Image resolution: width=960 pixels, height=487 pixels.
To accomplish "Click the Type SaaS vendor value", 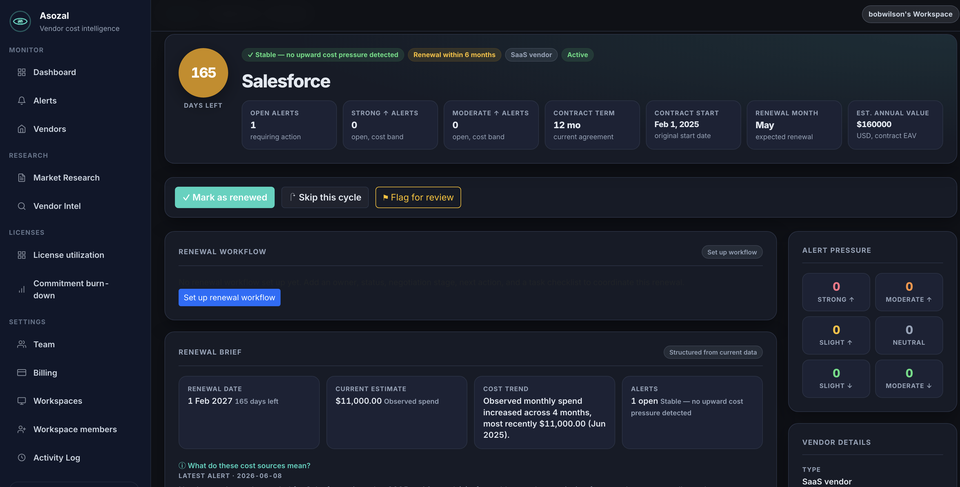I will point(827,481).
